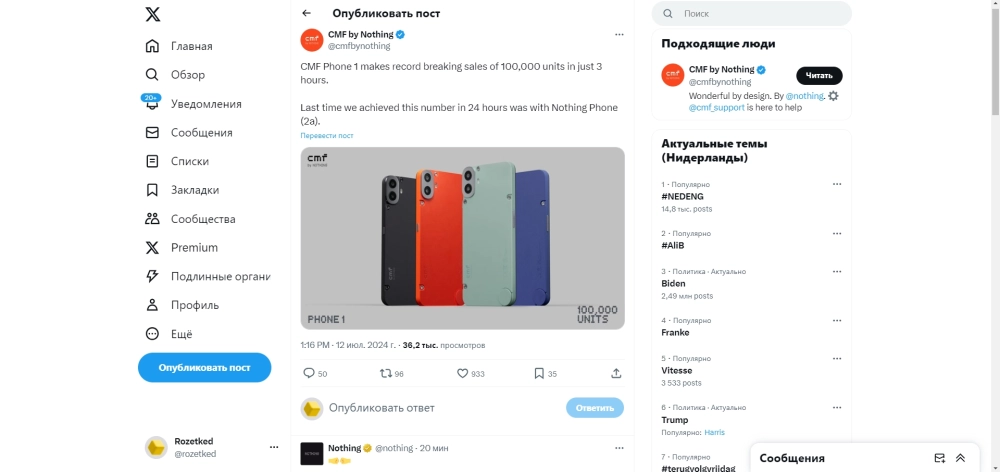Open more options for #NEDENG trend
The width and height of the screenshot is (1000, 472).
click(x=837, y=184)
